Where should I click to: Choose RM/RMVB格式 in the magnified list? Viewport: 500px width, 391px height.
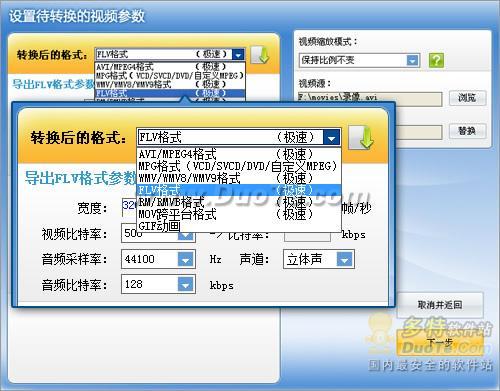[x=239, y=202]
